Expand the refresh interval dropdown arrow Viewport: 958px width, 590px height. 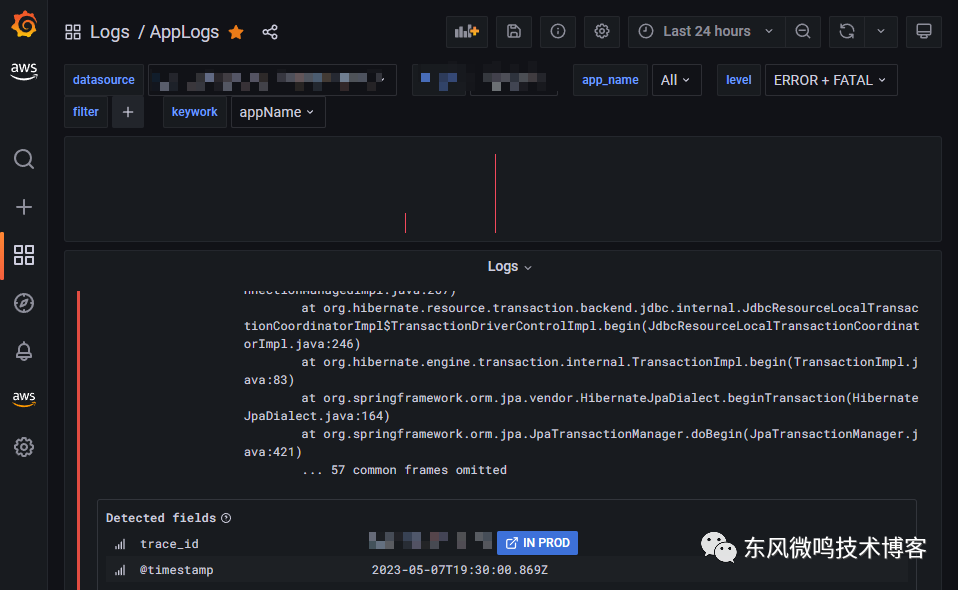881,32
